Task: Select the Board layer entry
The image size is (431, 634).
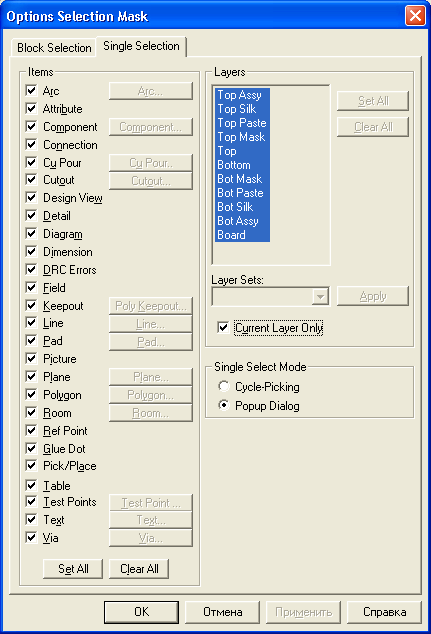Action: click(x=242, y=235)
